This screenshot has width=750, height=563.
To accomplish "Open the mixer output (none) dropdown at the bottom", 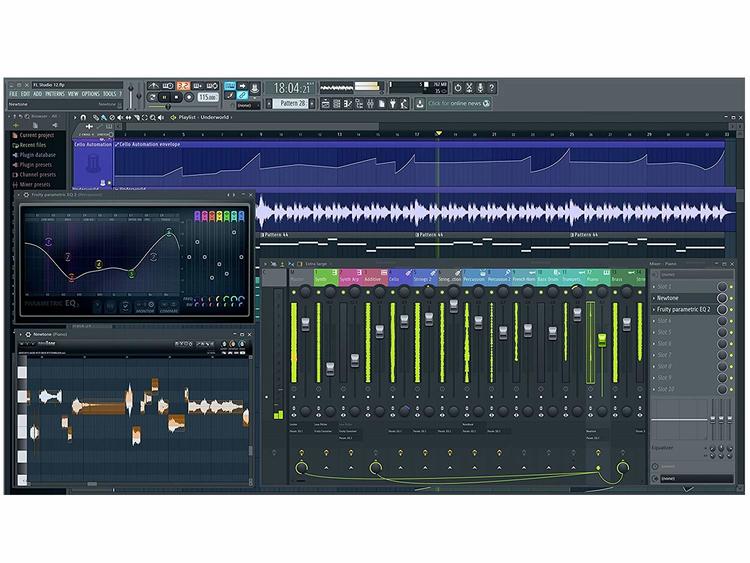I will [x=696, y=478].
